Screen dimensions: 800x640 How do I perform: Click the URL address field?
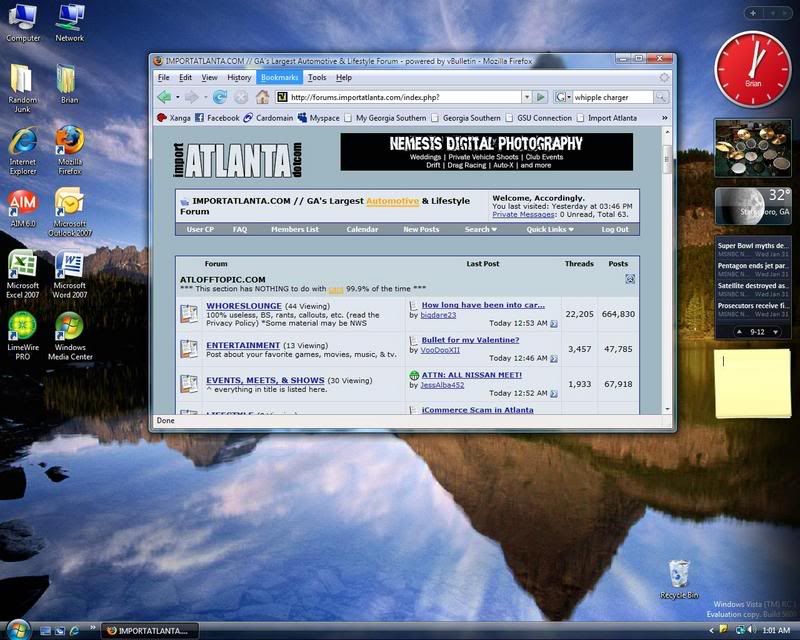(399, 97)
